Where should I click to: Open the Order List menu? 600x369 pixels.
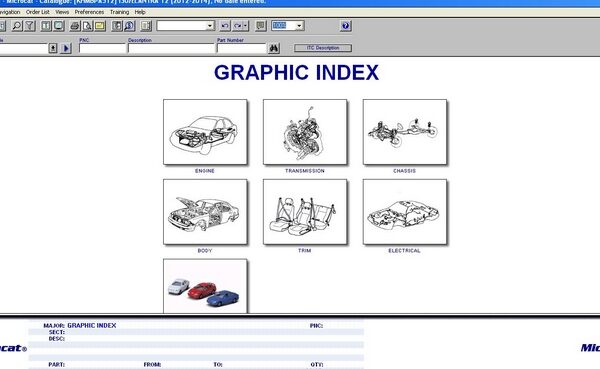coord(38,12)
